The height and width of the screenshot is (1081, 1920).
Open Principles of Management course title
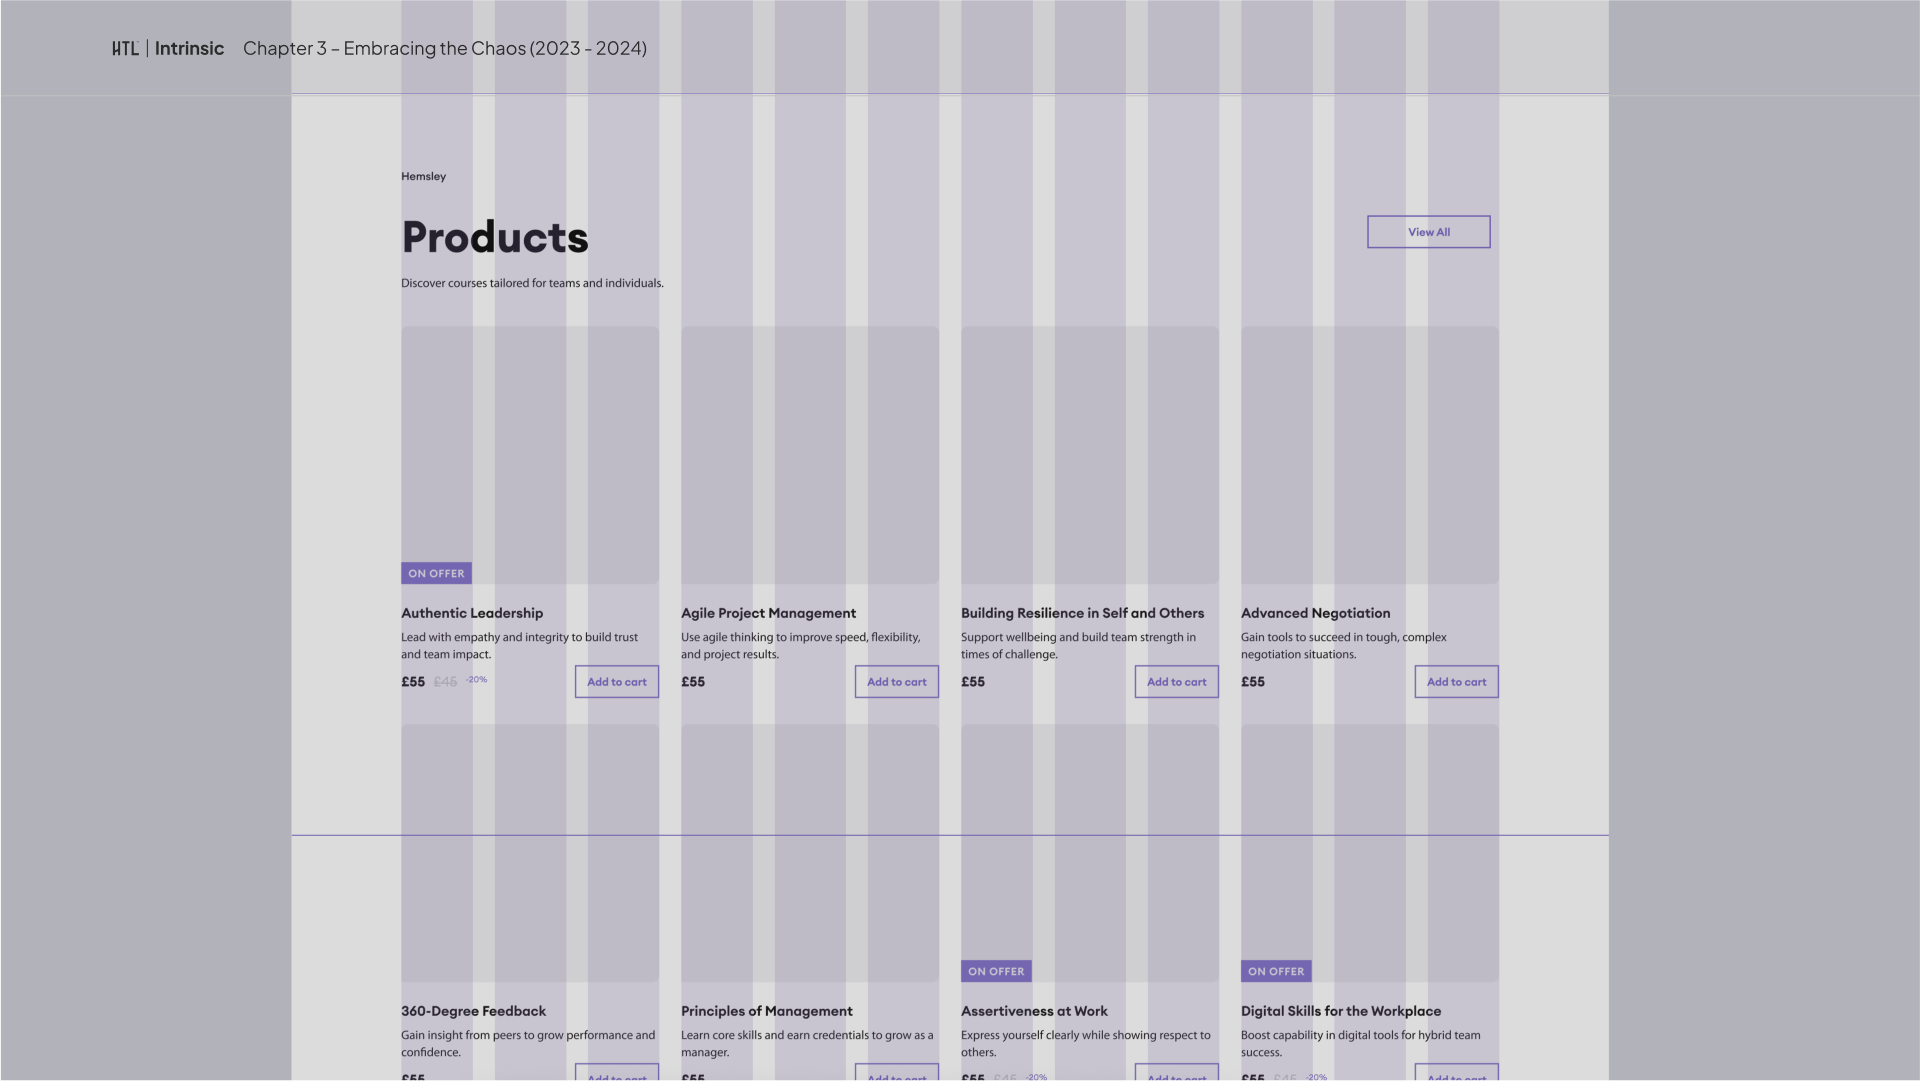pos(766,1011)
